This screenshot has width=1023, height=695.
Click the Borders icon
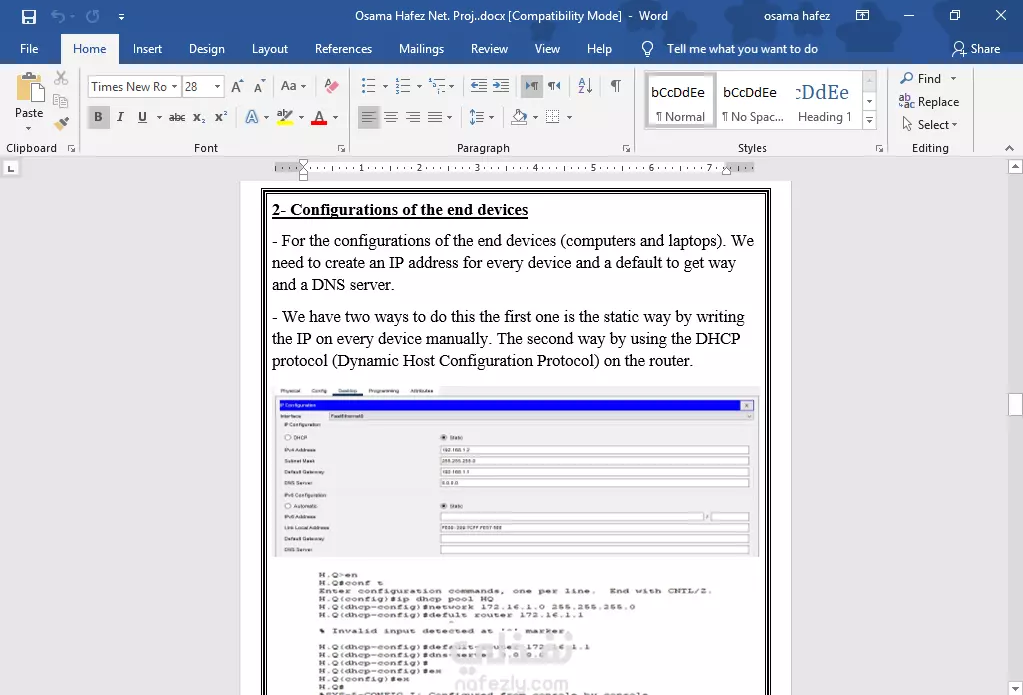click(553, 117)
